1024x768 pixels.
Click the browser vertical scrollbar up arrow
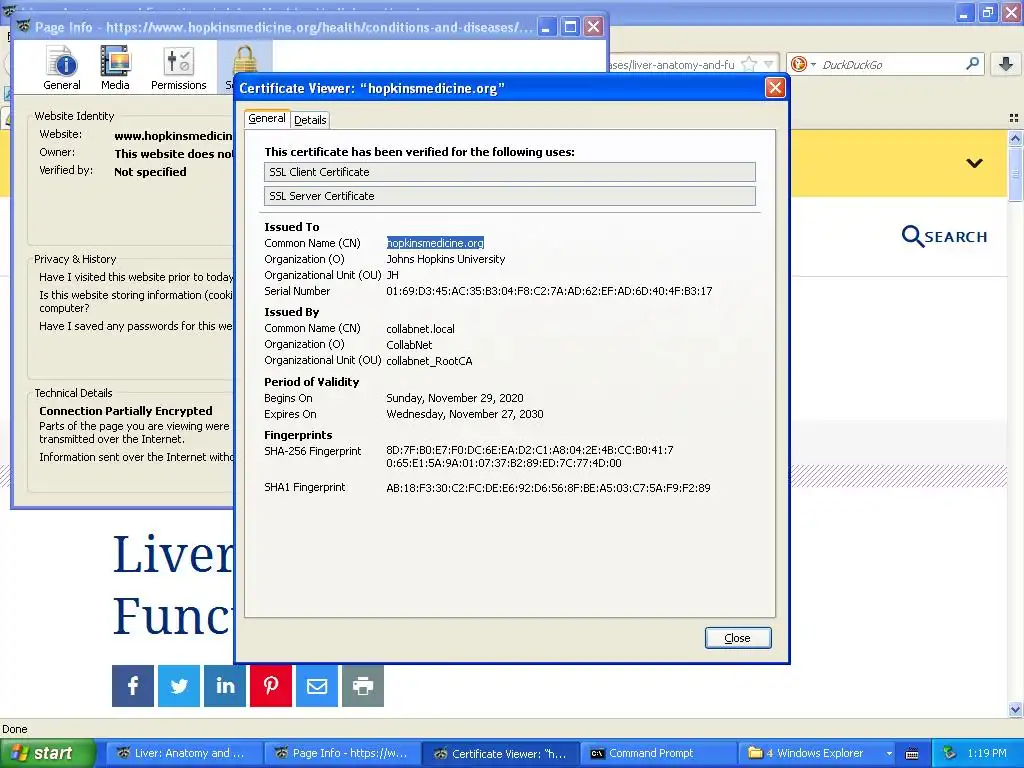tap(1015, 138)
